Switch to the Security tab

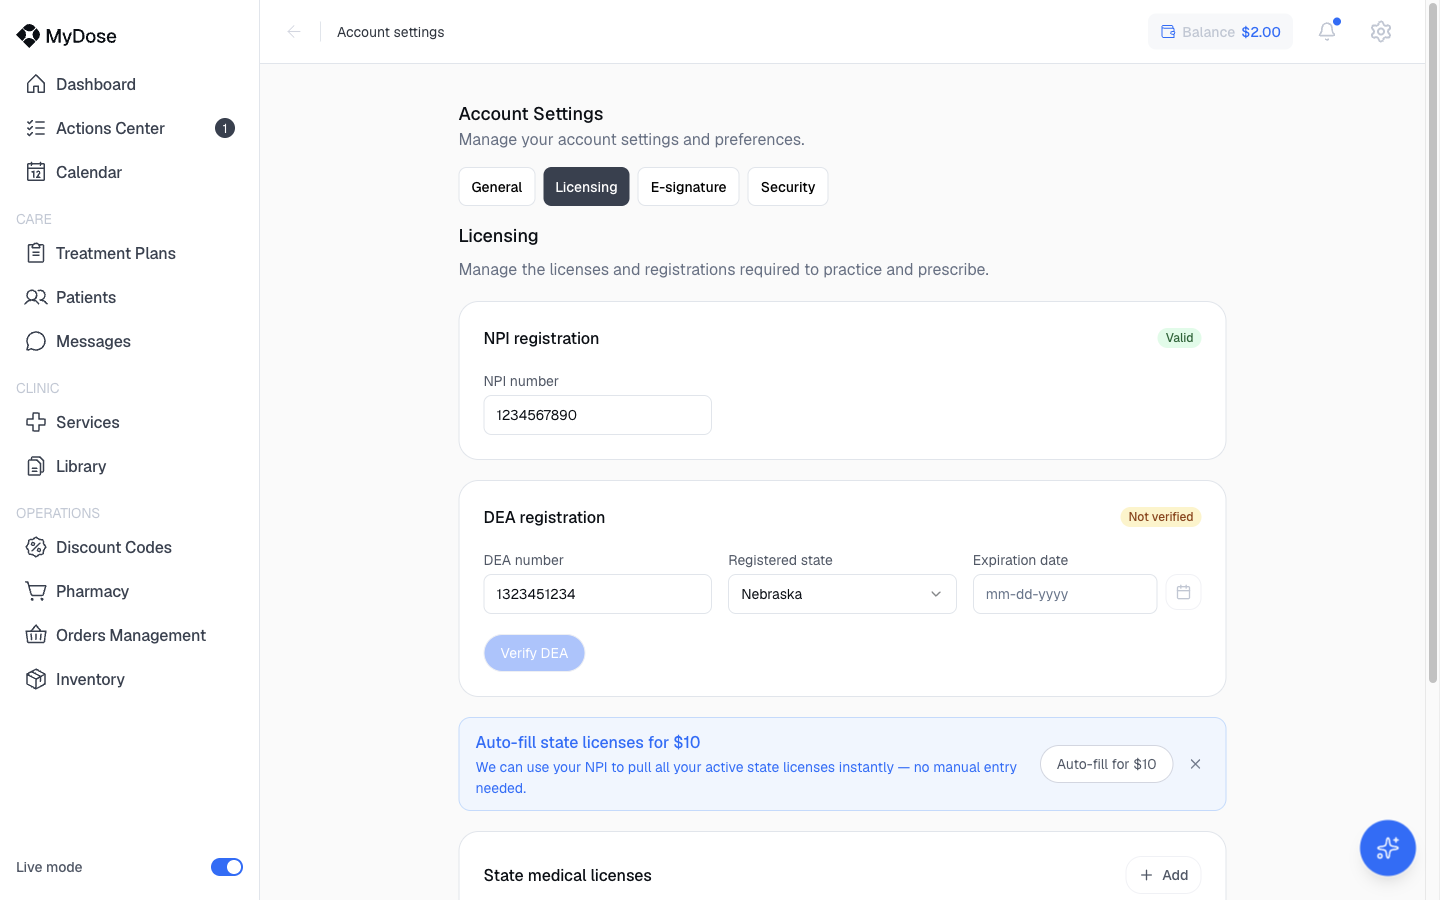[x=788, y=187]
